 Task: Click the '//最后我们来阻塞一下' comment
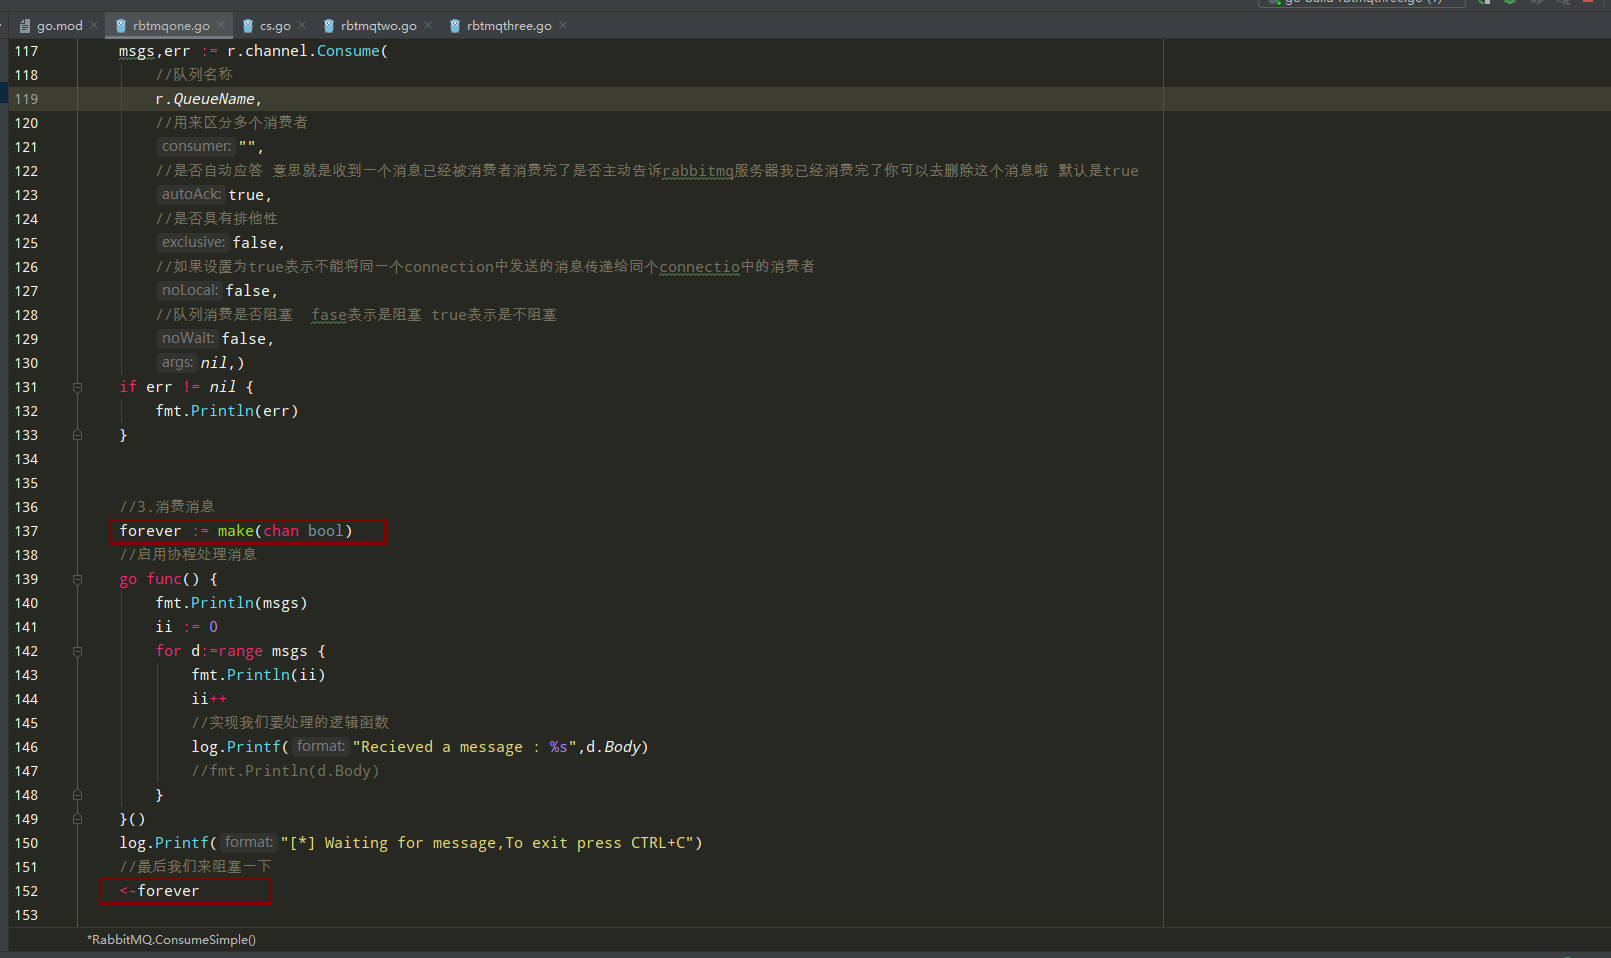point(196,867)
